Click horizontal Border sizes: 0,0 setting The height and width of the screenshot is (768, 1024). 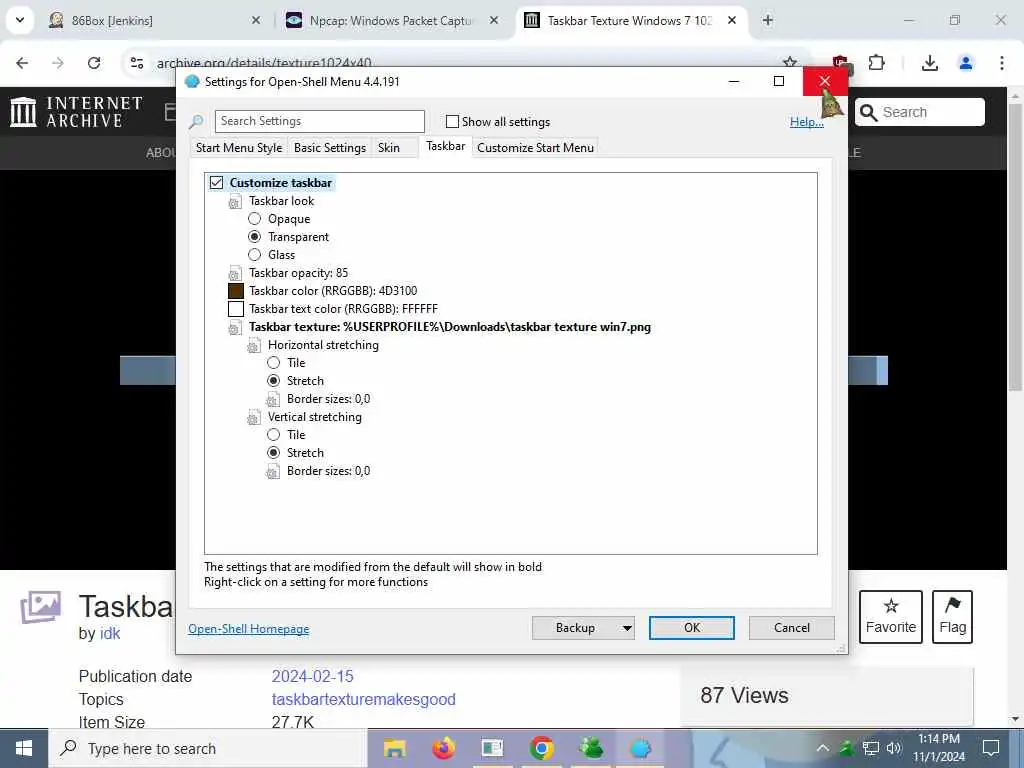tap(328, 399)
